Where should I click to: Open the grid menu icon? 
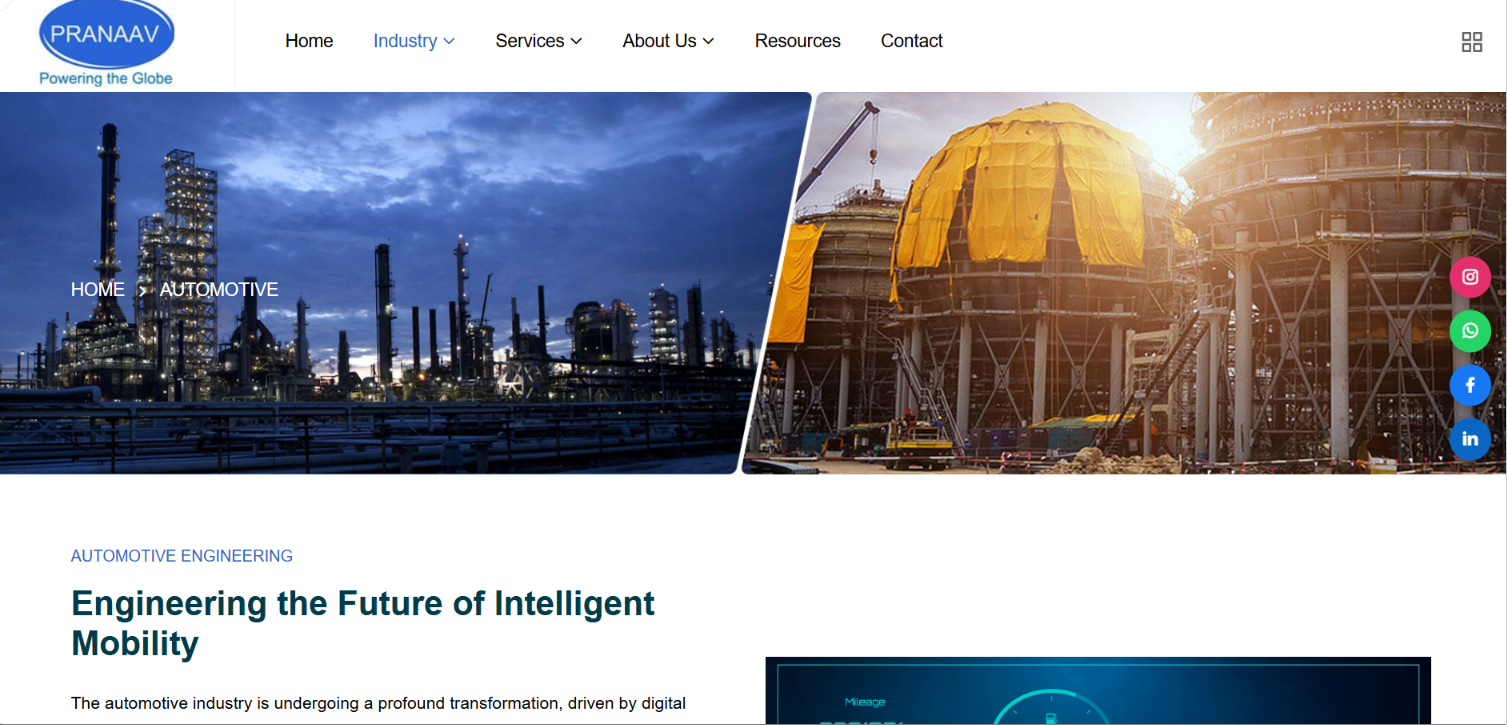tap(1471, 41)
